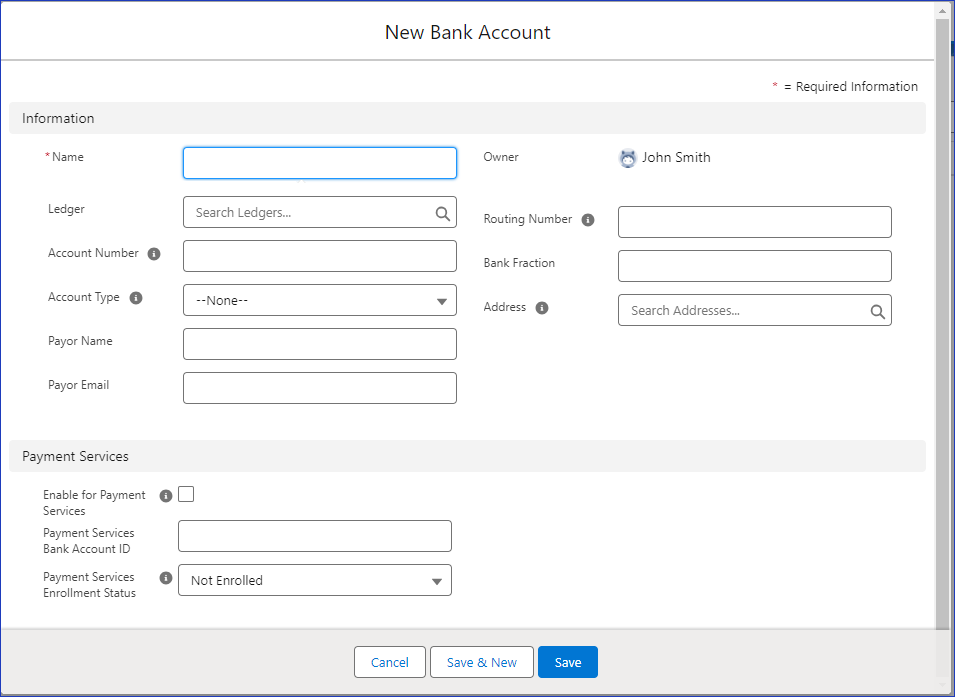Click the Routing Number info icon

(588, 220)
